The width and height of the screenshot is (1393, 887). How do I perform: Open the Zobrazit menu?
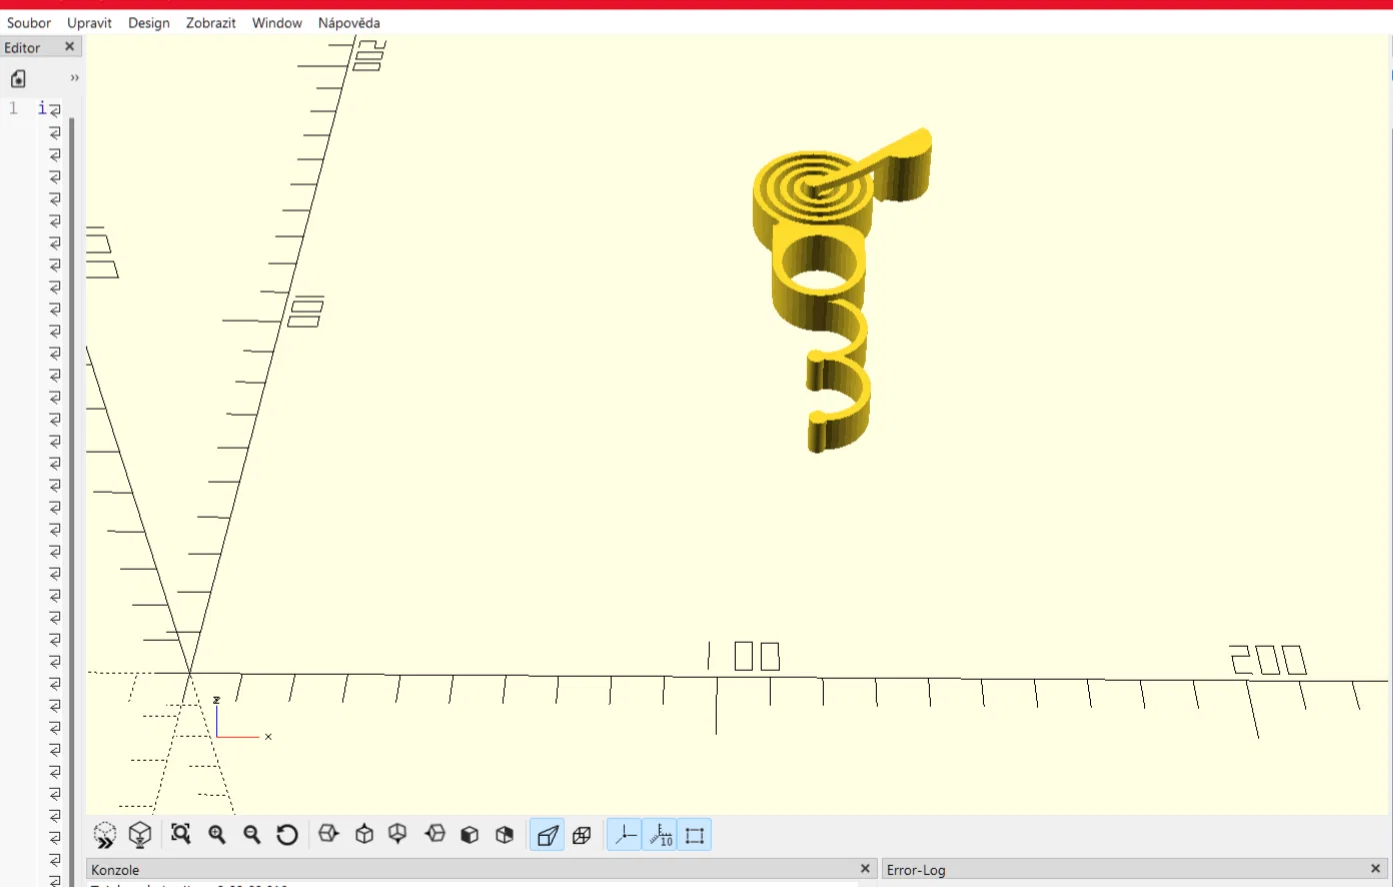pos(211,23)
